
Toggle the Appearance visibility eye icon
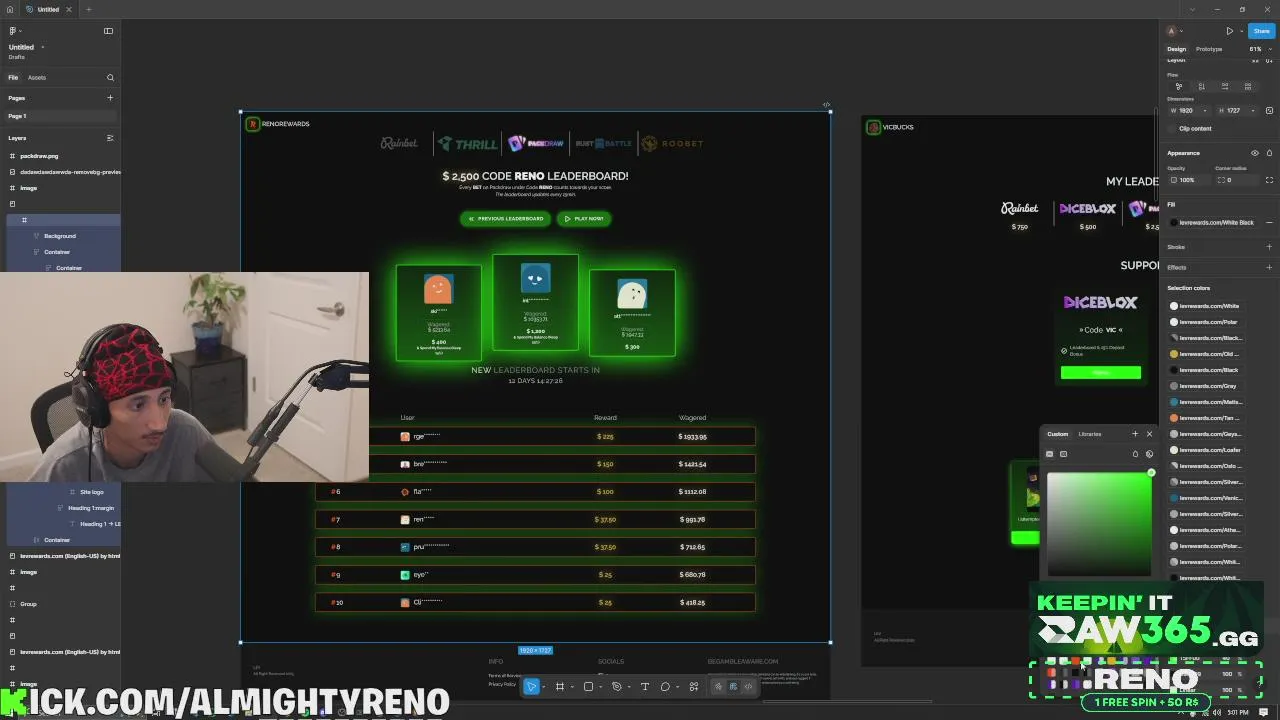pyautogui.click(x=1255, y=153)
